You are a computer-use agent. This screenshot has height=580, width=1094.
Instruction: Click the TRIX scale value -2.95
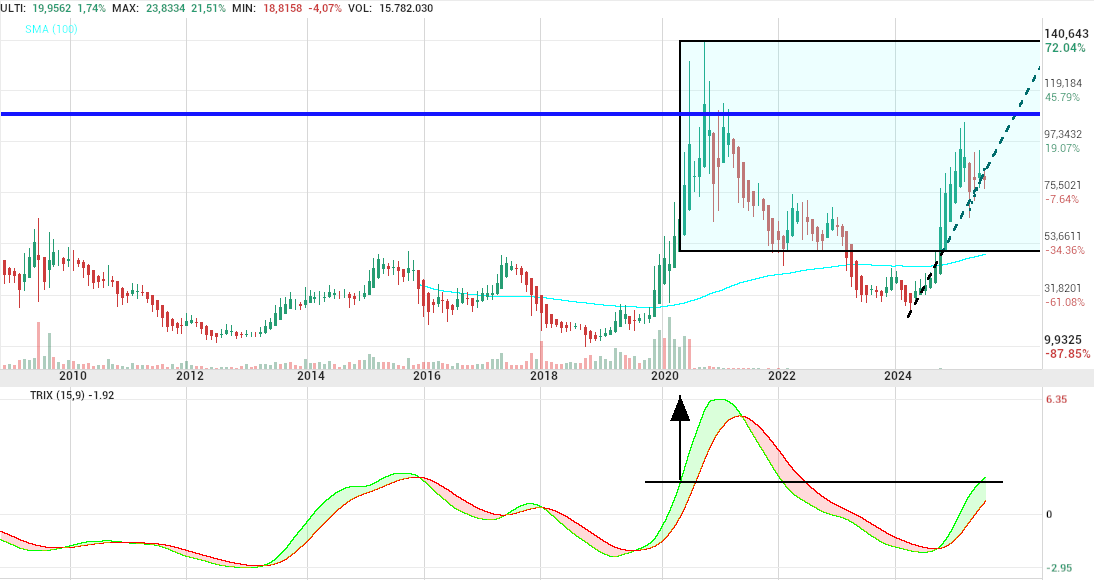pyautogui.click(x=1060, y=568)
